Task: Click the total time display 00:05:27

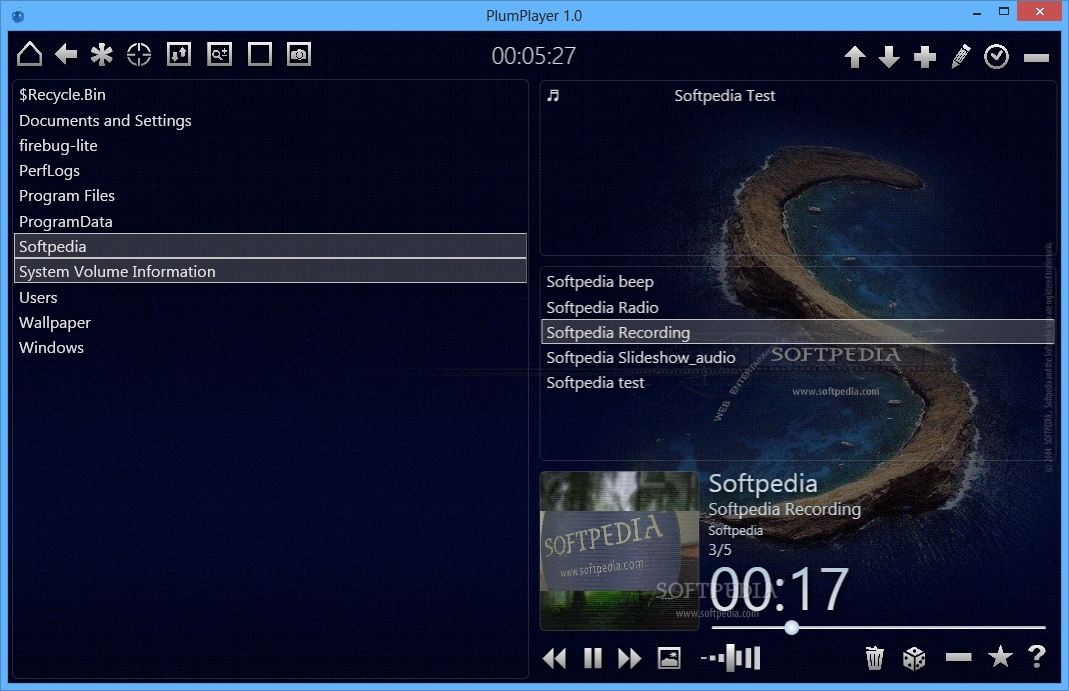Action: tap(534, 56)
